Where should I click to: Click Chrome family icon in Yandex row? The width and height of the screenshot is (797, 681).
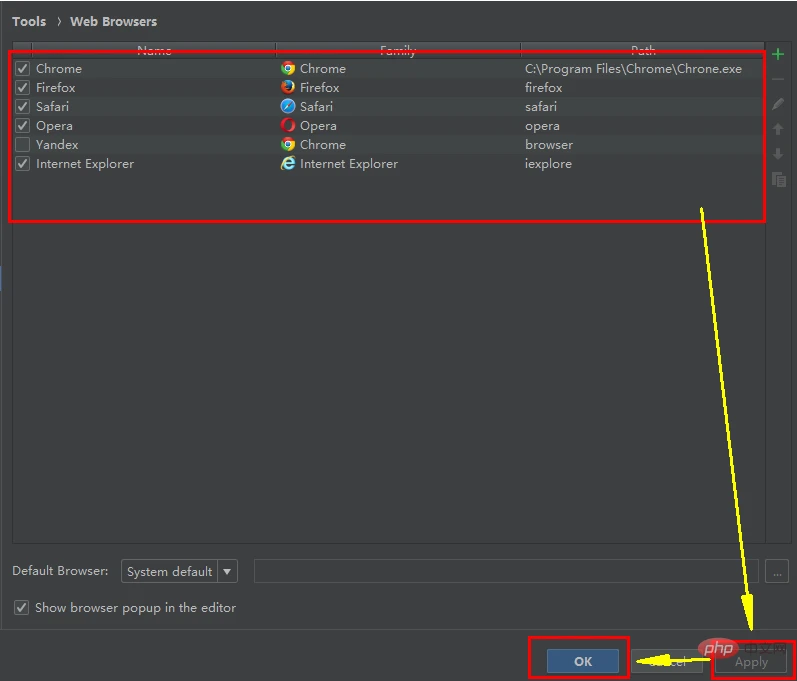288,144
